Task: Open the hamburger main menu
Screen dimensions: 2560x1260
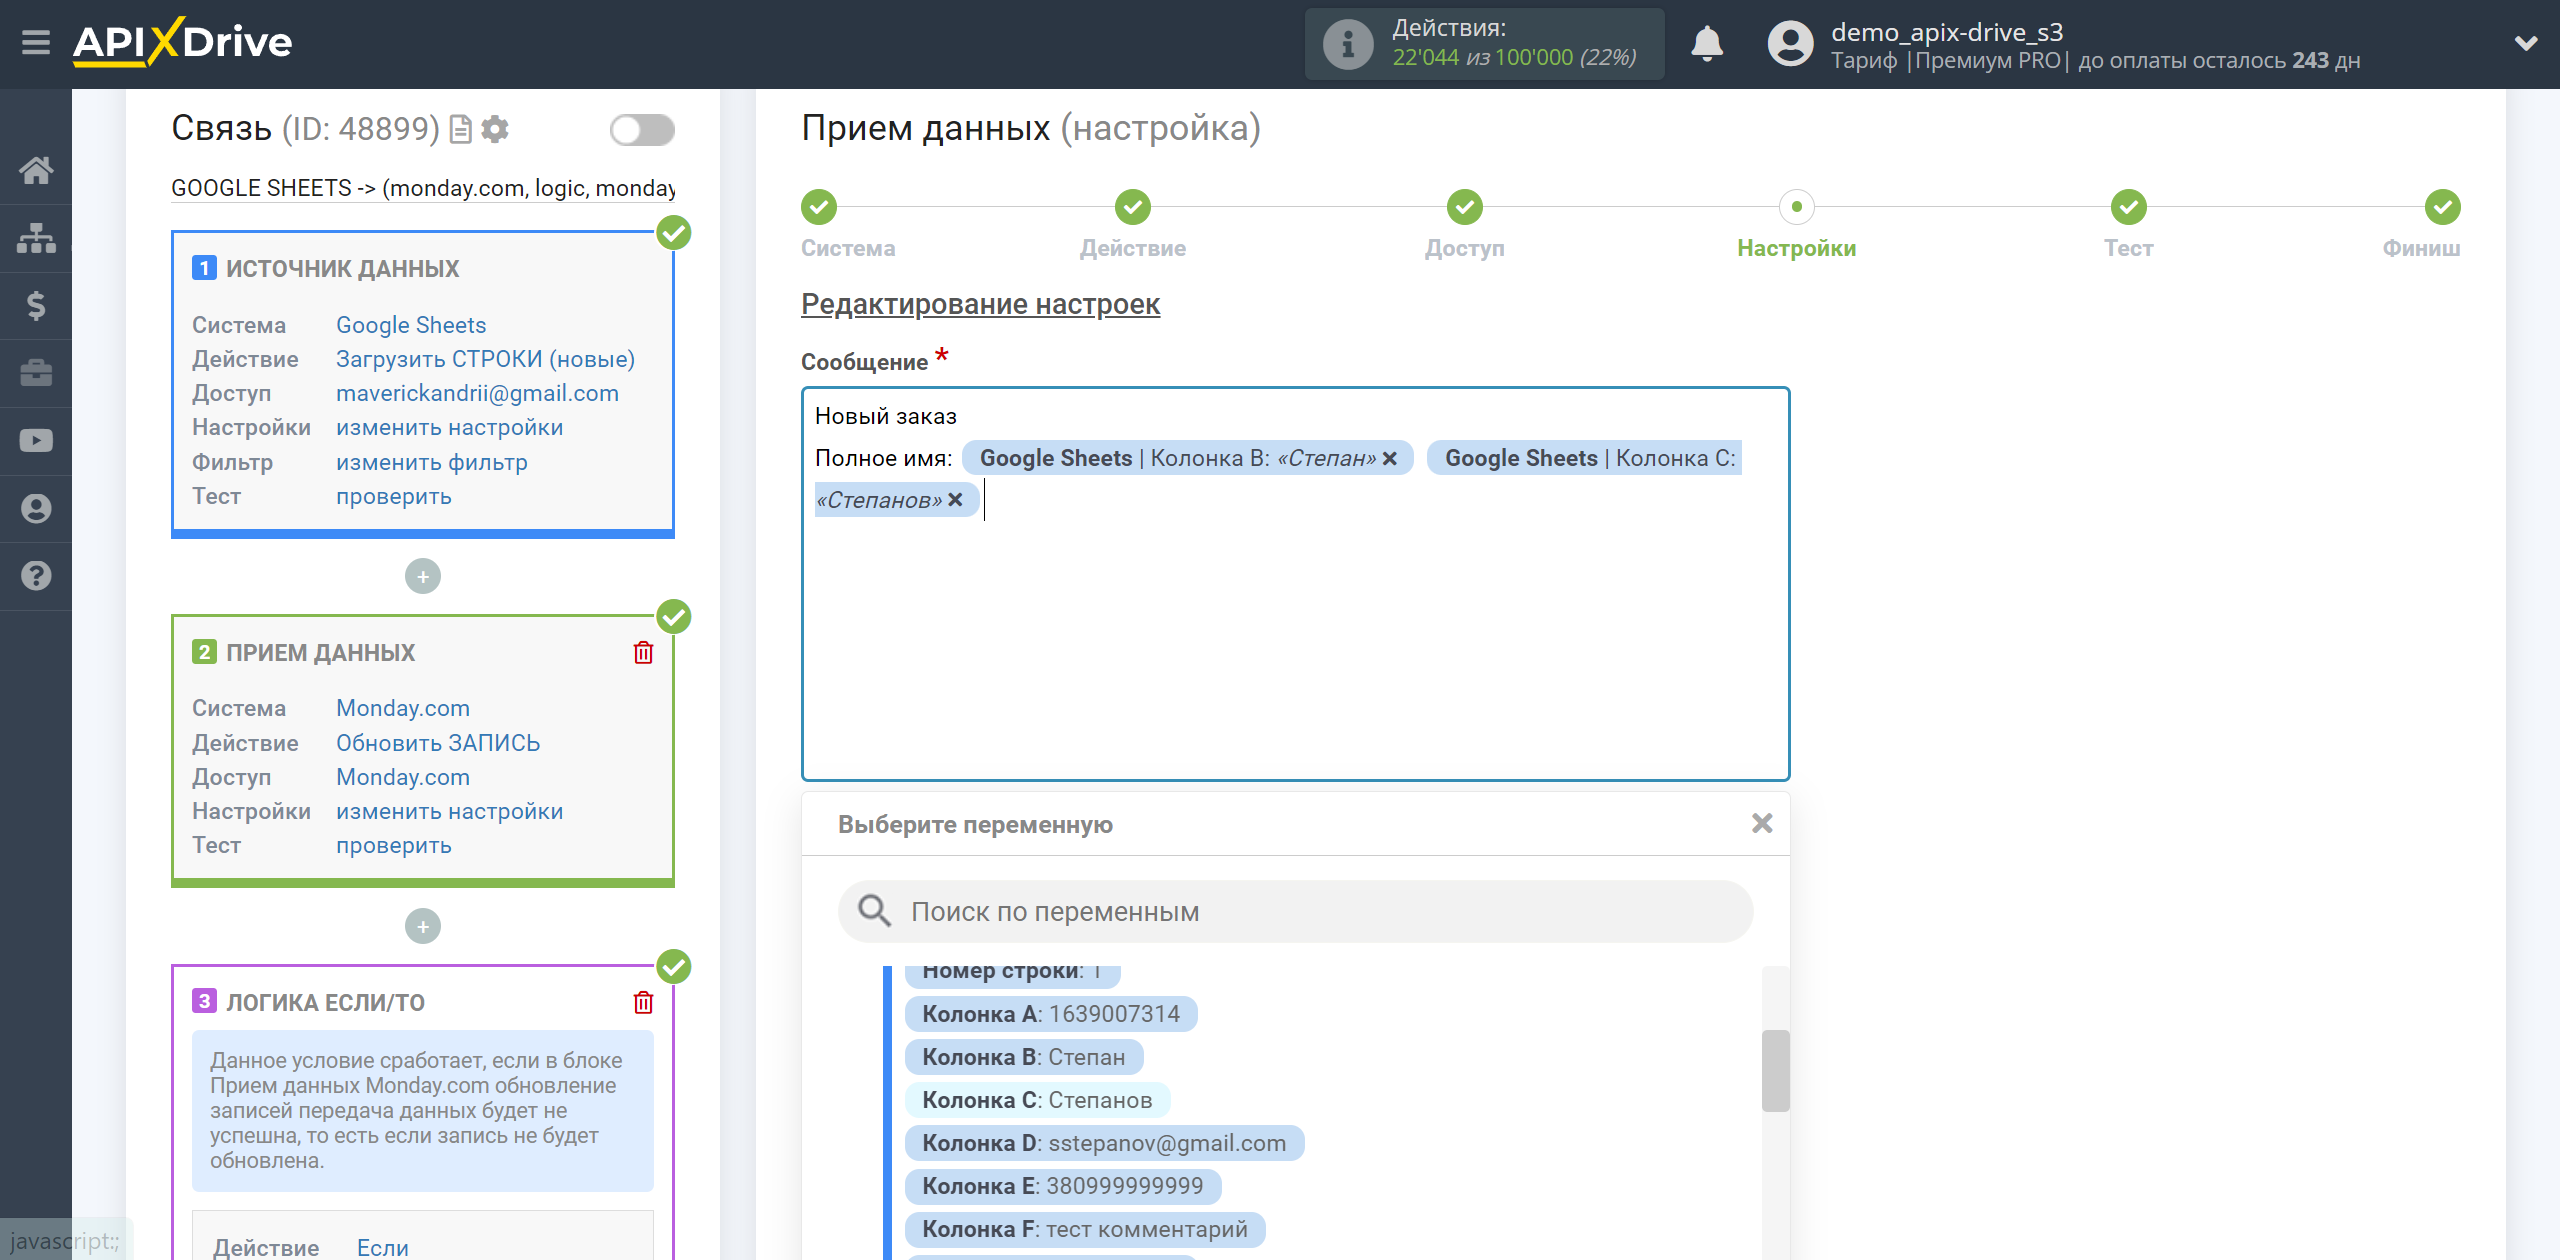Action: point(36,43)
